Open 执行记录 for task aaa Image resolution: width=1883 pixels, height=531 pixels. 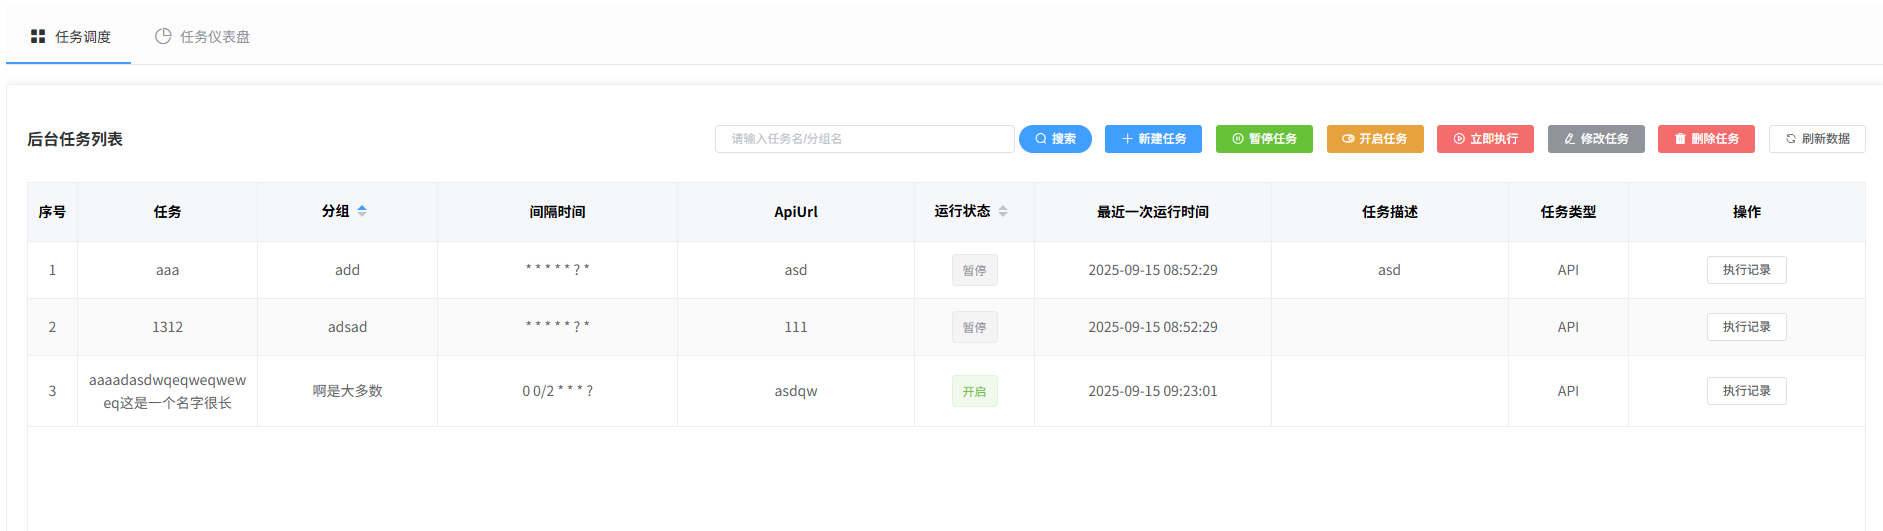coord(1746,270)
